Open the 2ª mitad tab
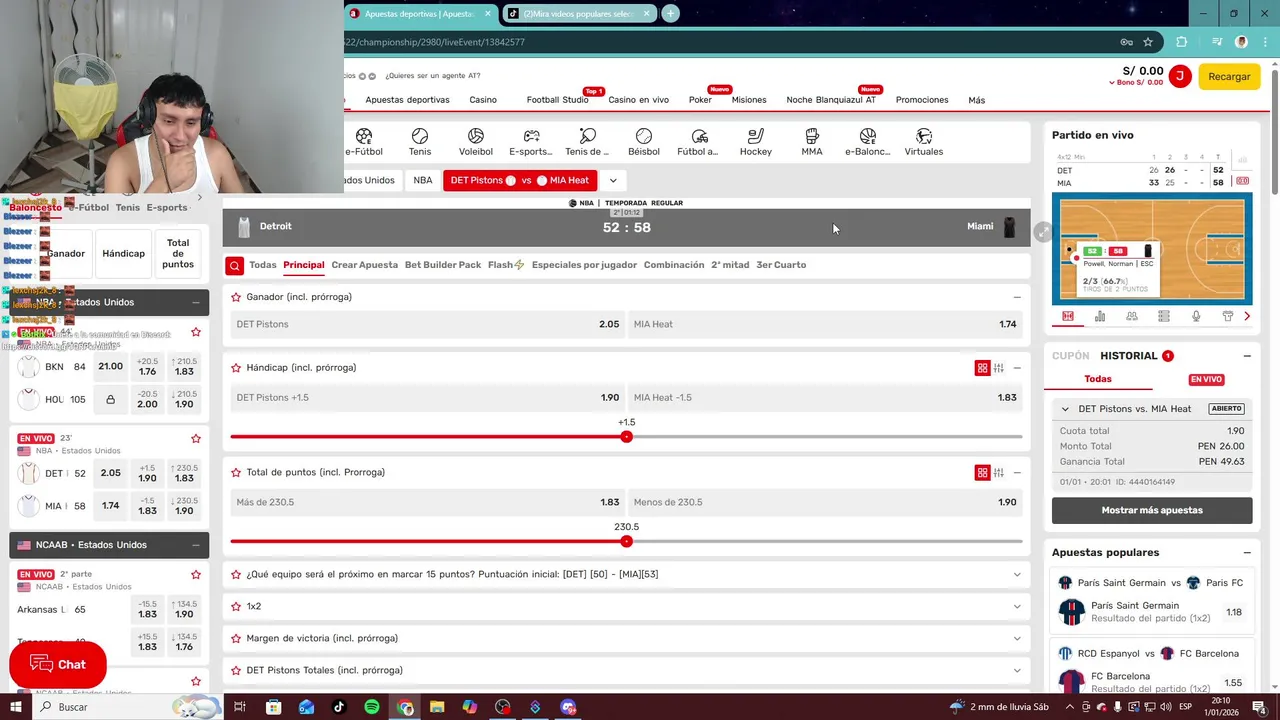The width and height of the screenshot is (1280, 720). click(730, 265)
